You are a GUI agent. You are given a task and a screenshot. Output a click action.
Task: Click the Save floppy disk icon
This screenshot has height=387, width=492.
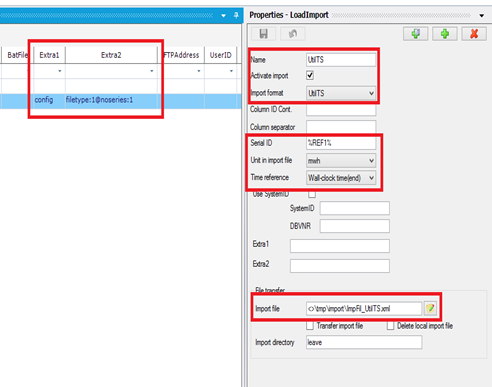pyautogui.click(x=263, y=34)
